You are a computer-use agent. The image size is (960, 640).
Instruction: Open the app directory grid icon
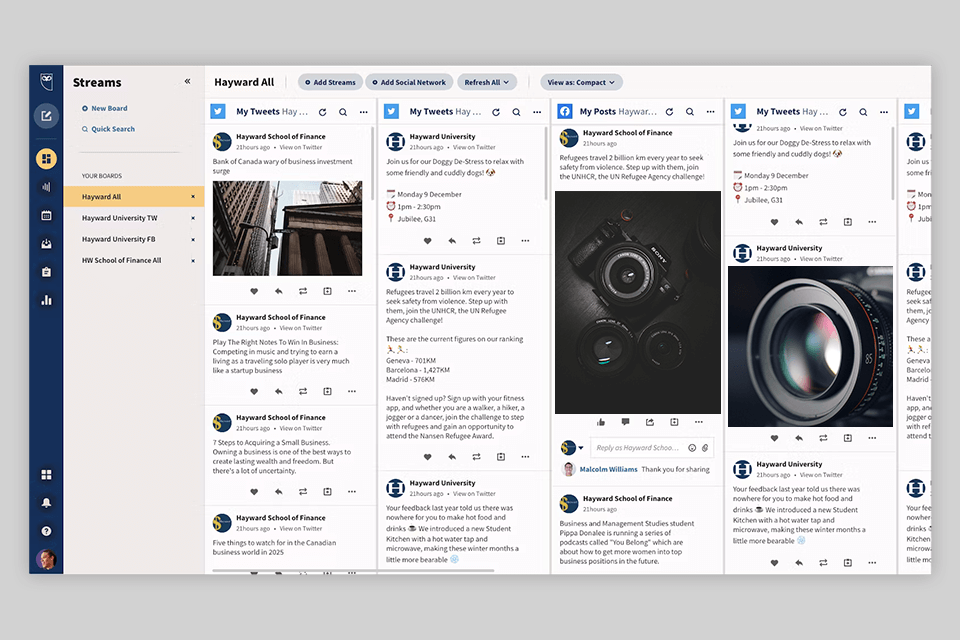(x=46, y=475)
